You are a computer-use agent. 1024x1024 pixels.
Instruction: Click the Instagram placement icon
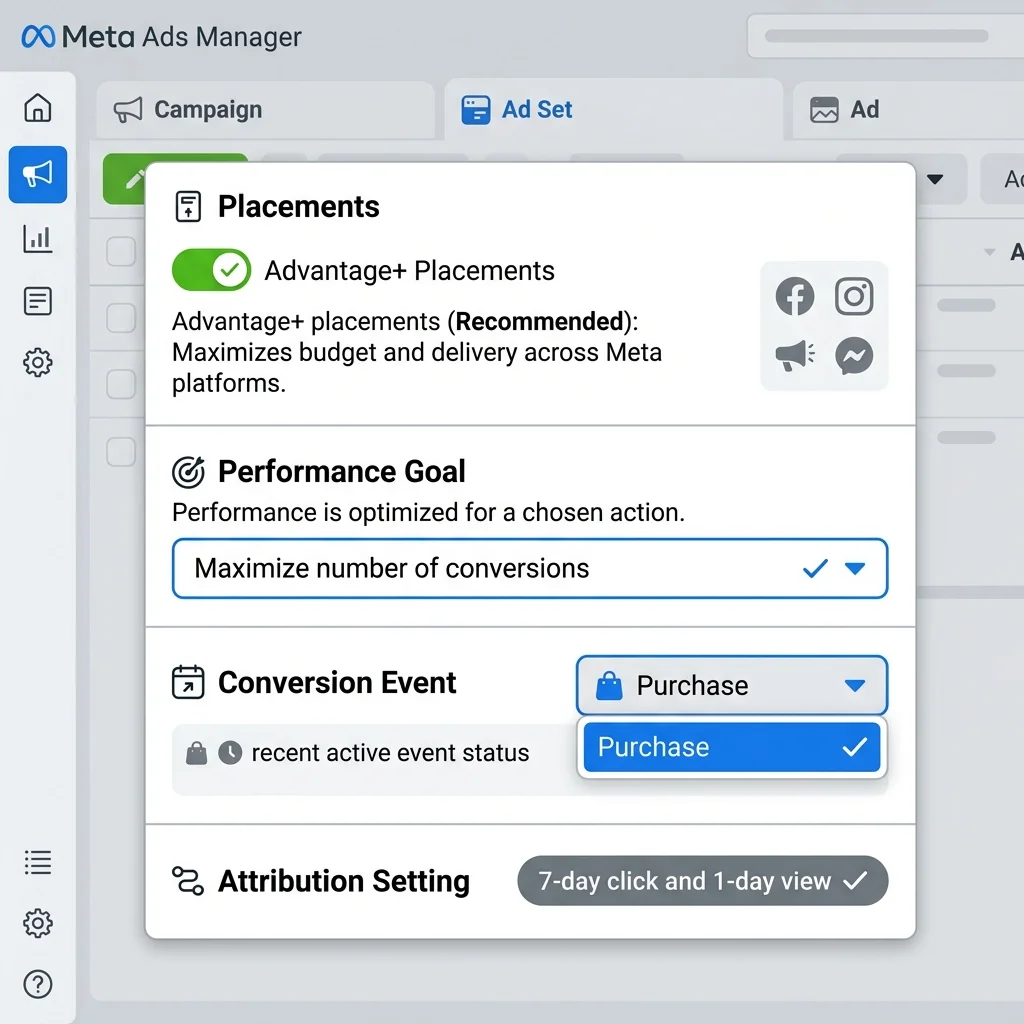click(x=854, y=296)
